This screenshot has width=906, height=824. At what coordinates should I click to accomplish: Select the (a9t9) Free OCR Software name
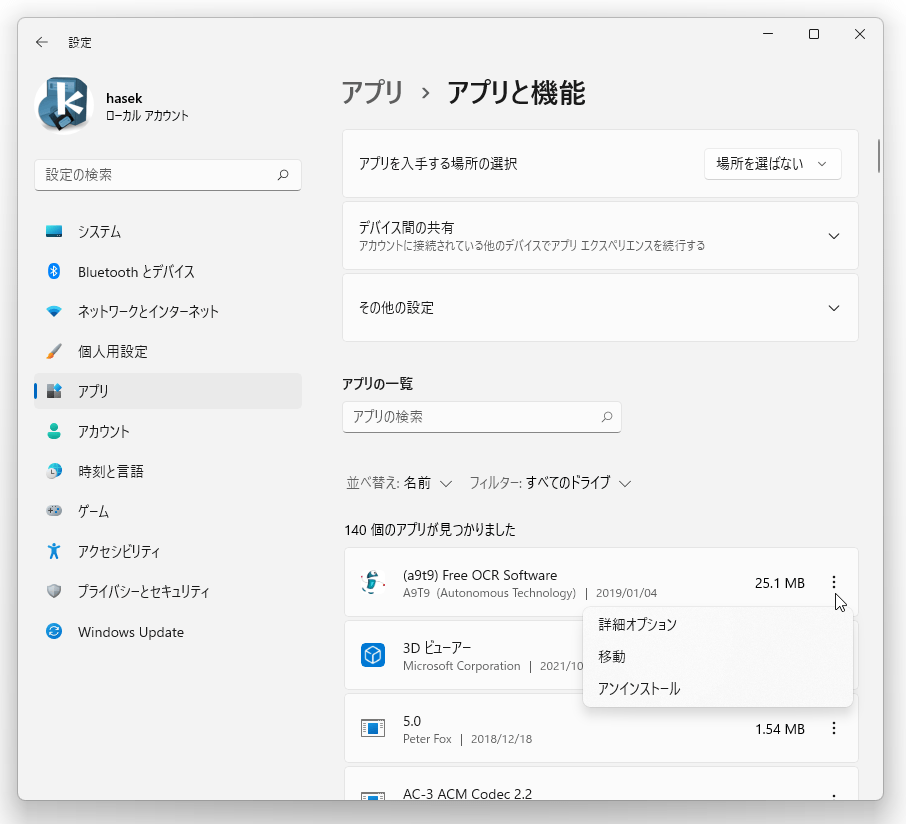(x=480, y=575)
